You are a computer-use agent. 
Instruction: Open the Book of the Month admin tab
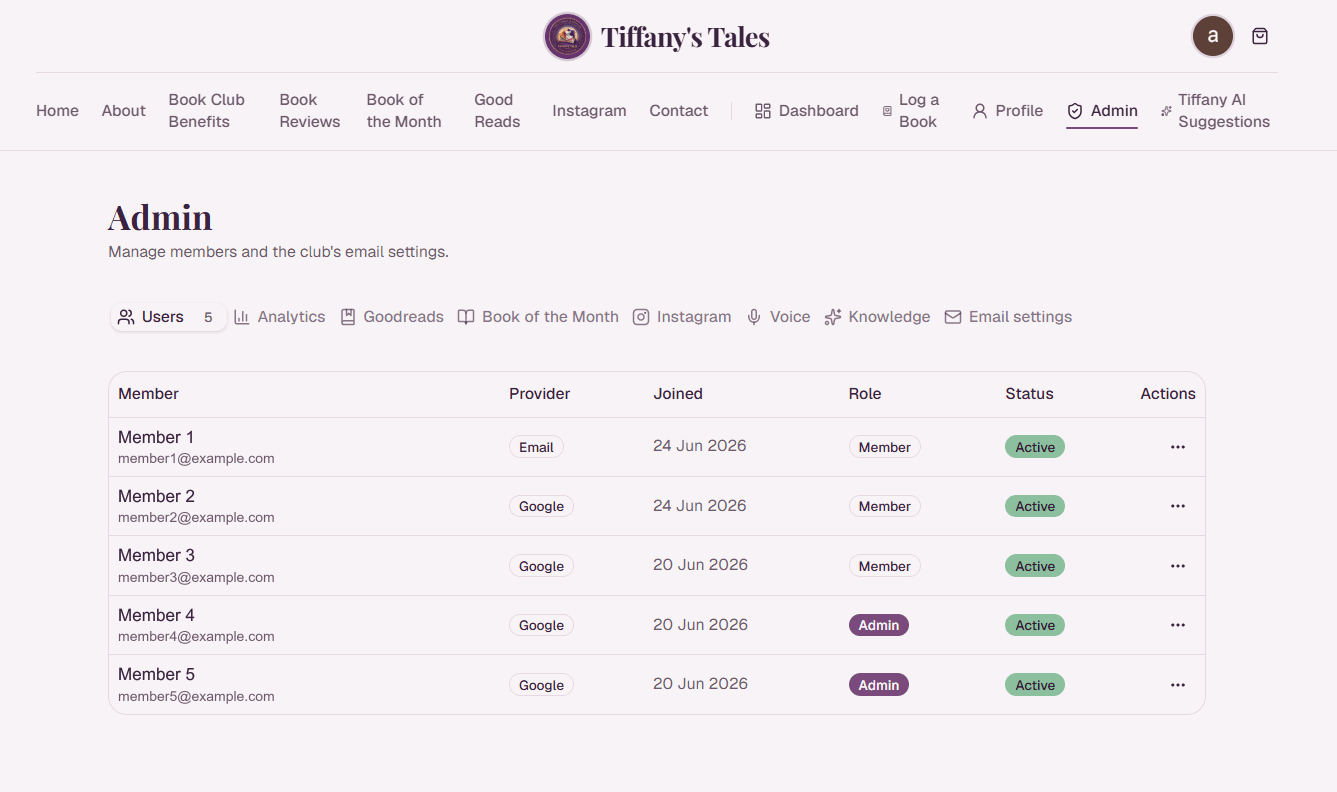[538, 317]
